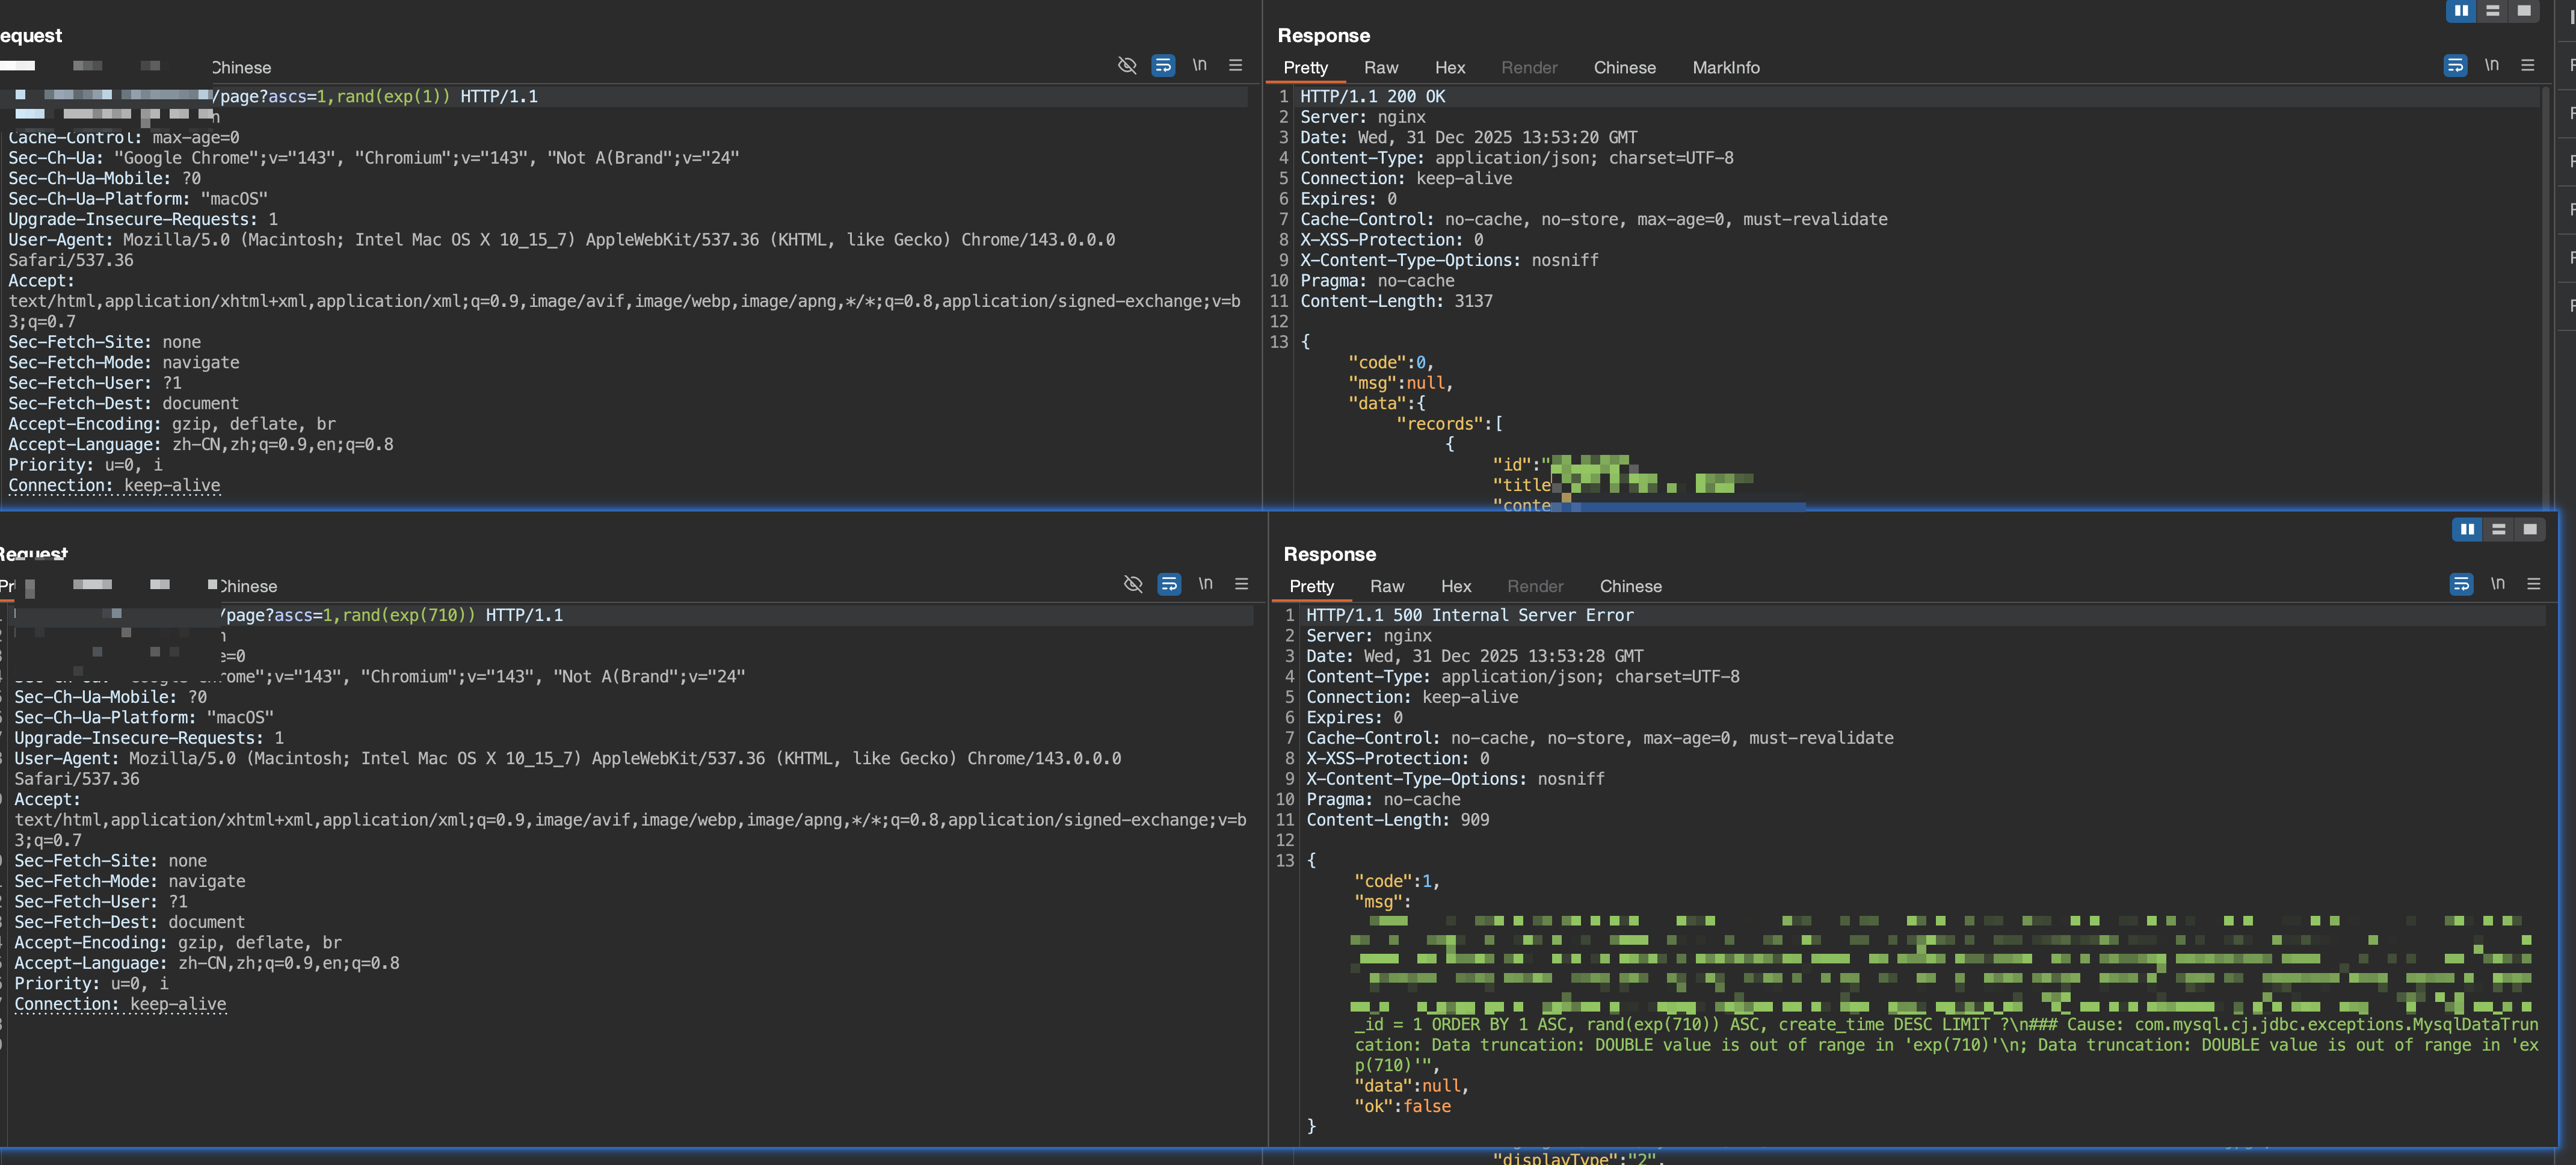Screen dimensions: 2576x1165
Task: Toggle word wrap icon in bottom request panel
Action: click(1169, 584)
